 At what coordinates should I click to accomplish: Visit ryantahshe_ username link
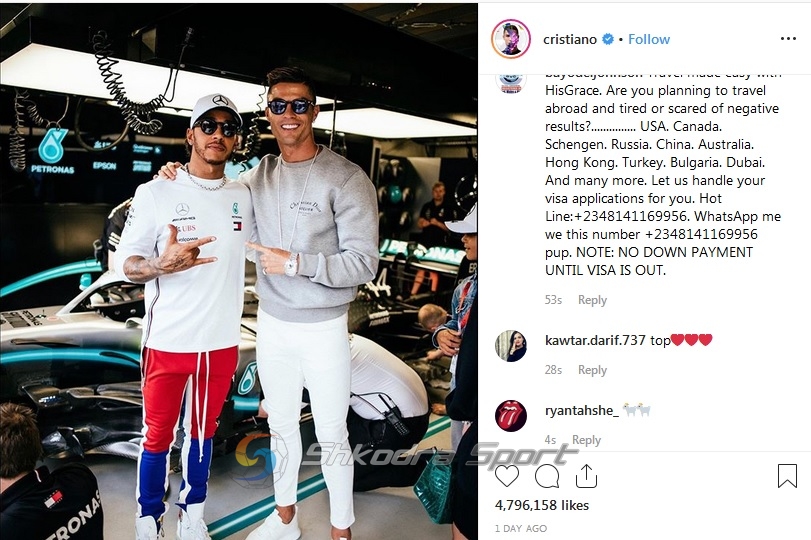click(x=582, y=411)
